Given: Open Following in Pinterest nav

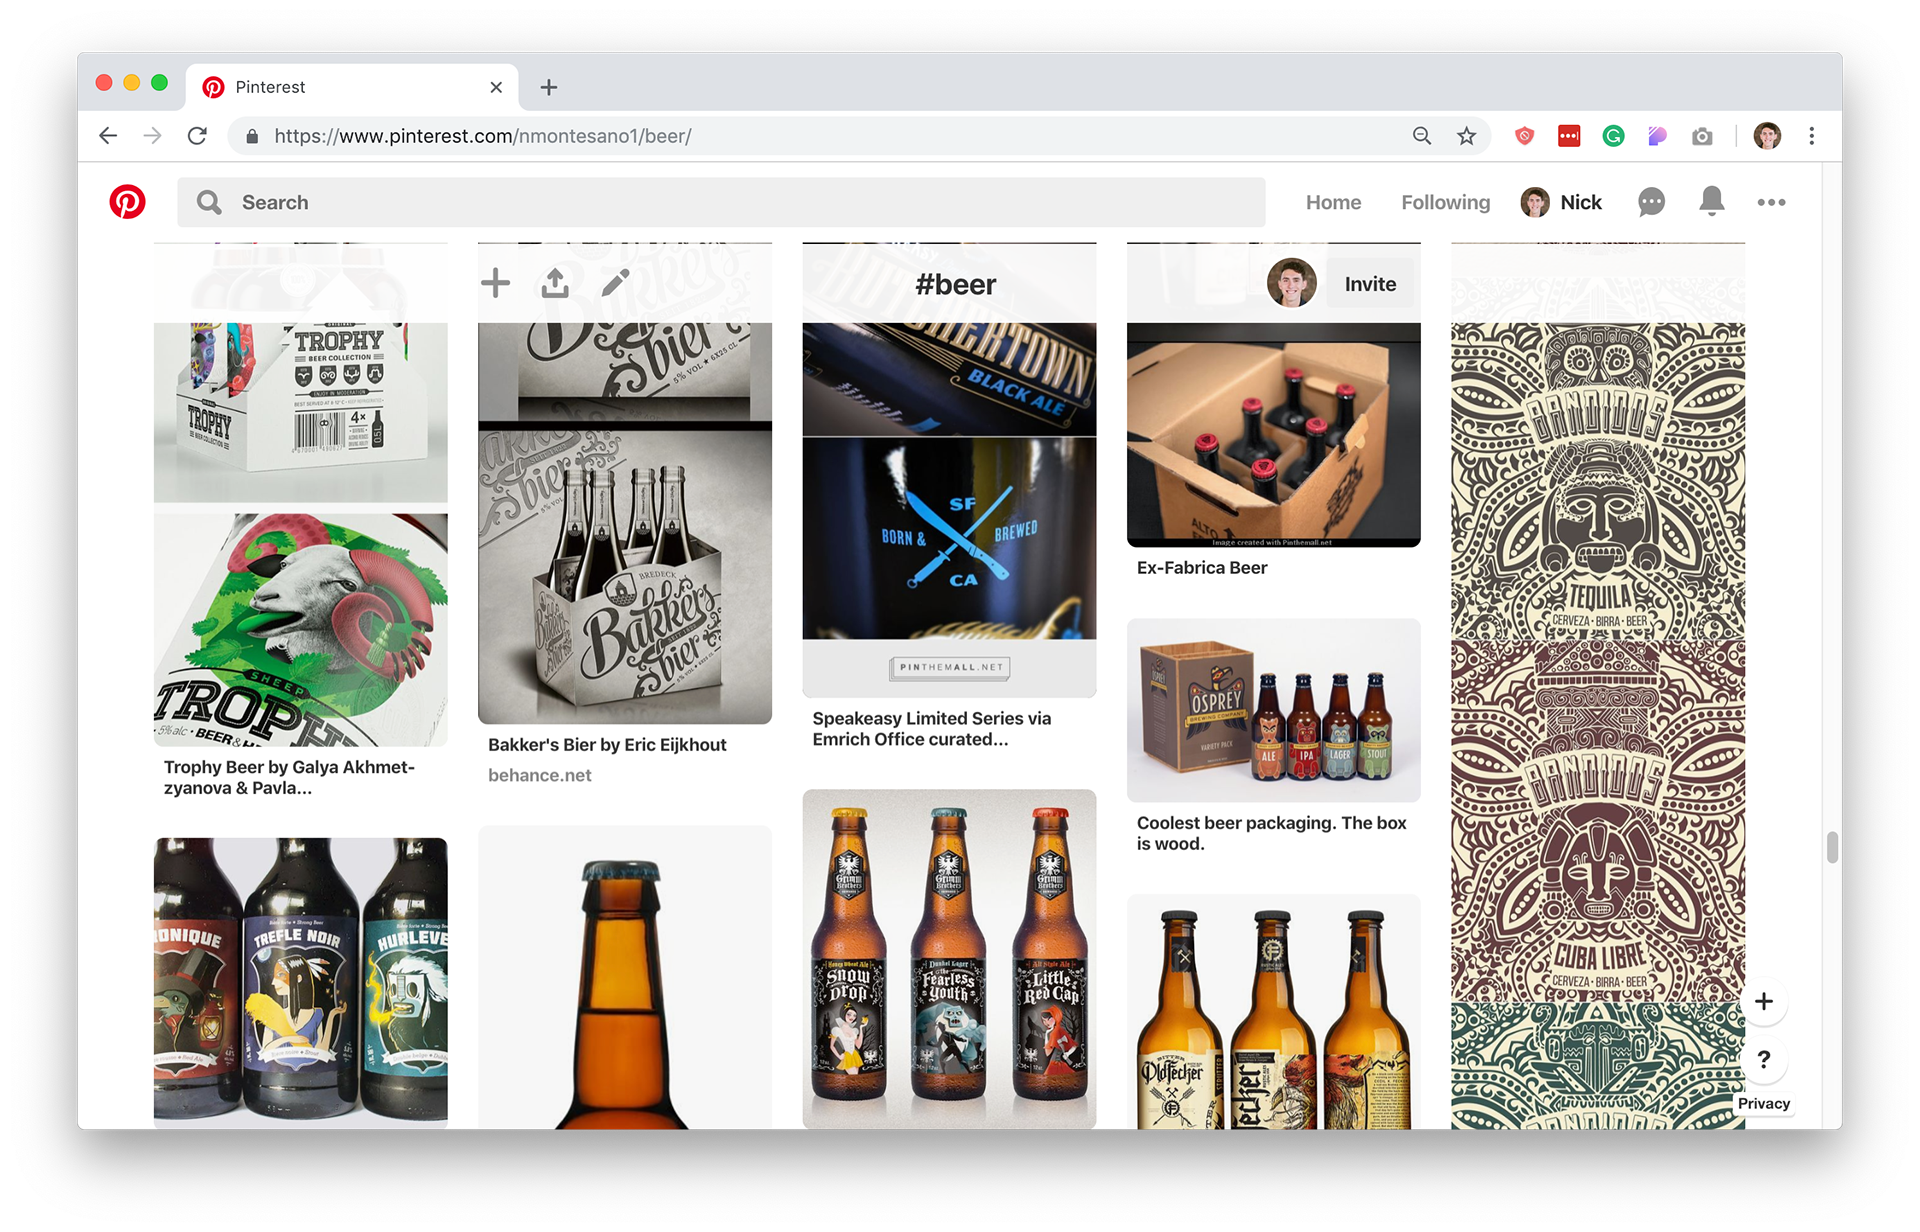Looking at the screenshot, I should [1445, 202].
